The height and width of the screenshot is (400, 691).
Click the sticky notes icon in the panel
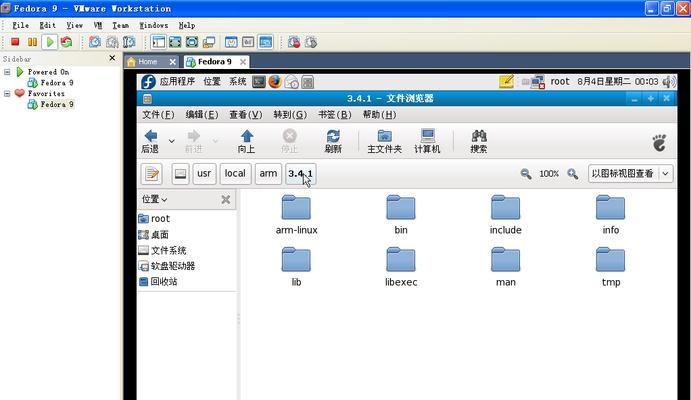coord(506,81)
